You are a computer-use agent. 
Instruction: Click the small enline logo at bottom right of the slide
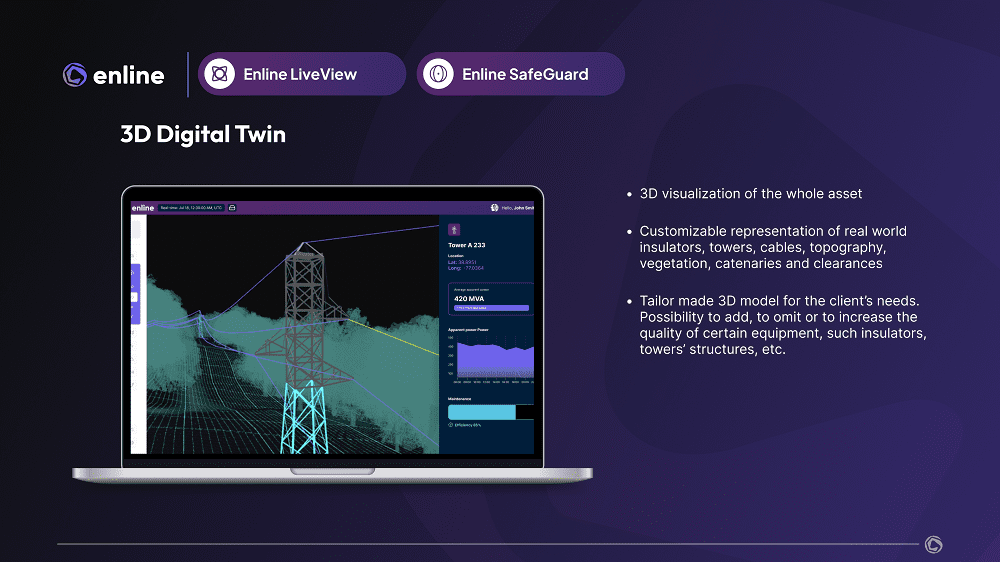pos(934,544)
